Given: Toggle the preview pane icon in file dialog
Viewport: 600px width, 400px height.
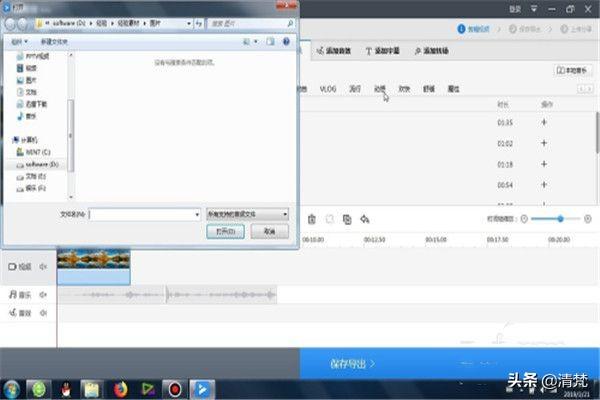Looking at the screenshot, I should pos(271,41).
